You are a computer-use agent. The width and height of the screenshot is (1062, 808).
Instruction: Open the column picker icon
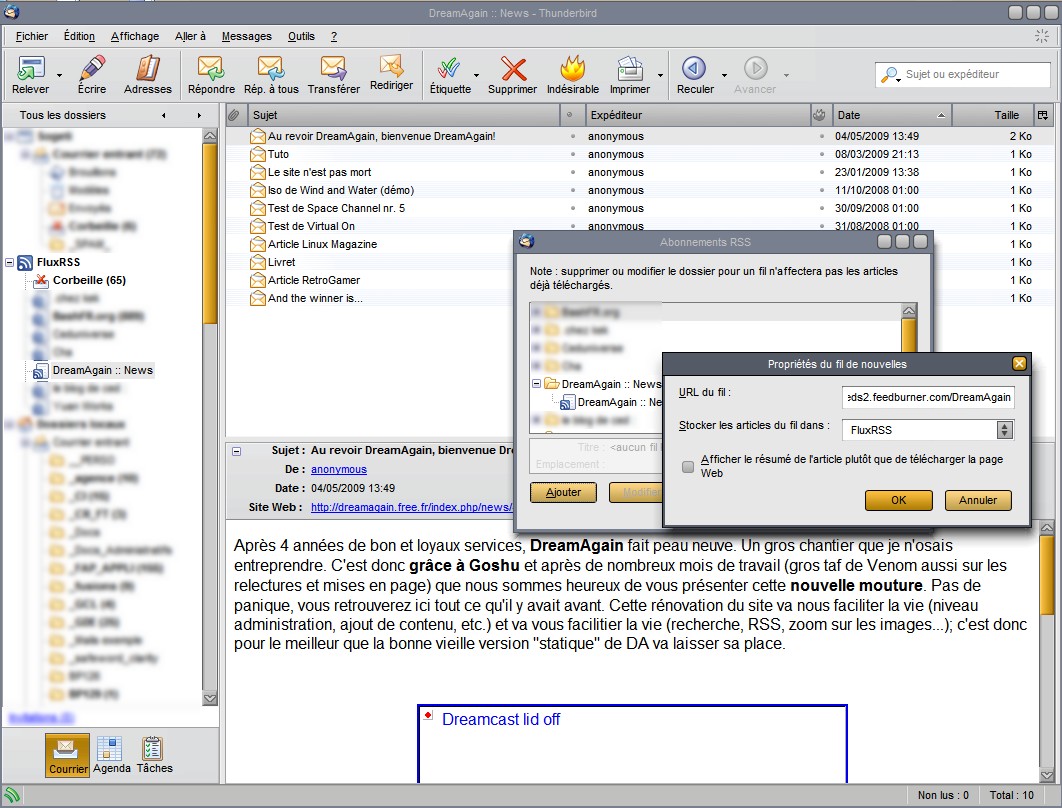pyautogui.click(x=1043, y=115)
